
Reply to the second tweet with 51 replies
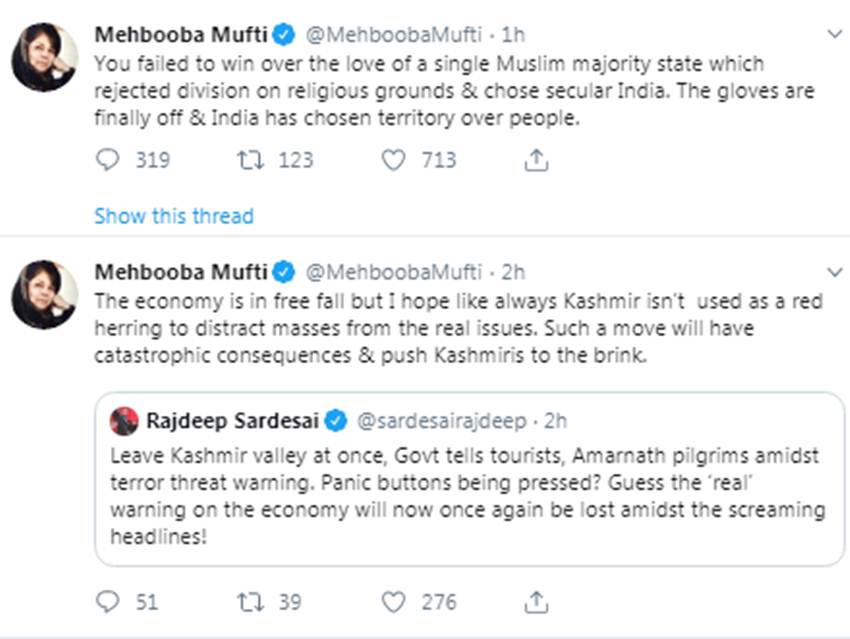tap(108, 602)
